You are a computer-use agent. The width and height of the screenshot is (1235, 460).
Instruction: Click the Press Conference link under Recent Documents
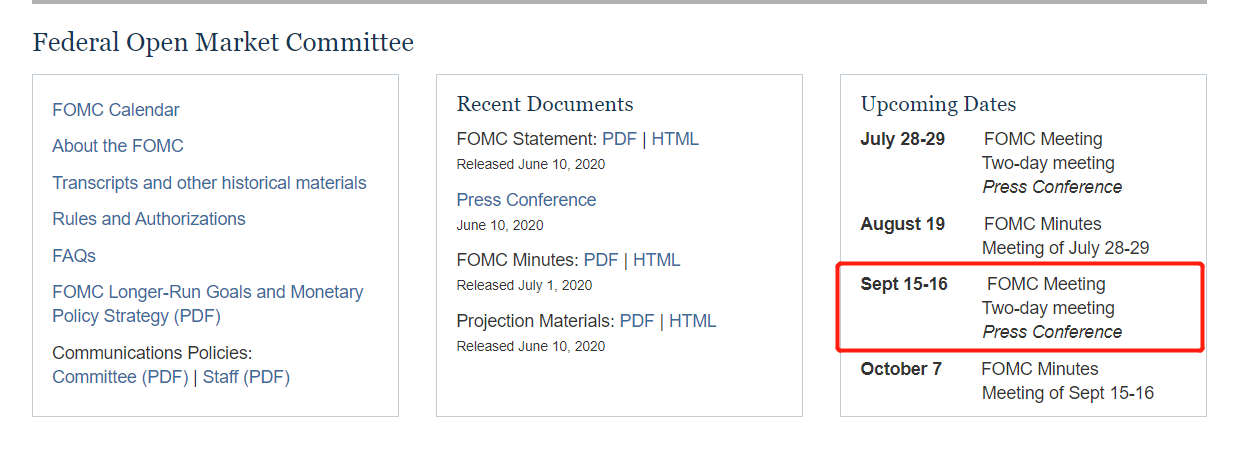(x=526, y=200)
